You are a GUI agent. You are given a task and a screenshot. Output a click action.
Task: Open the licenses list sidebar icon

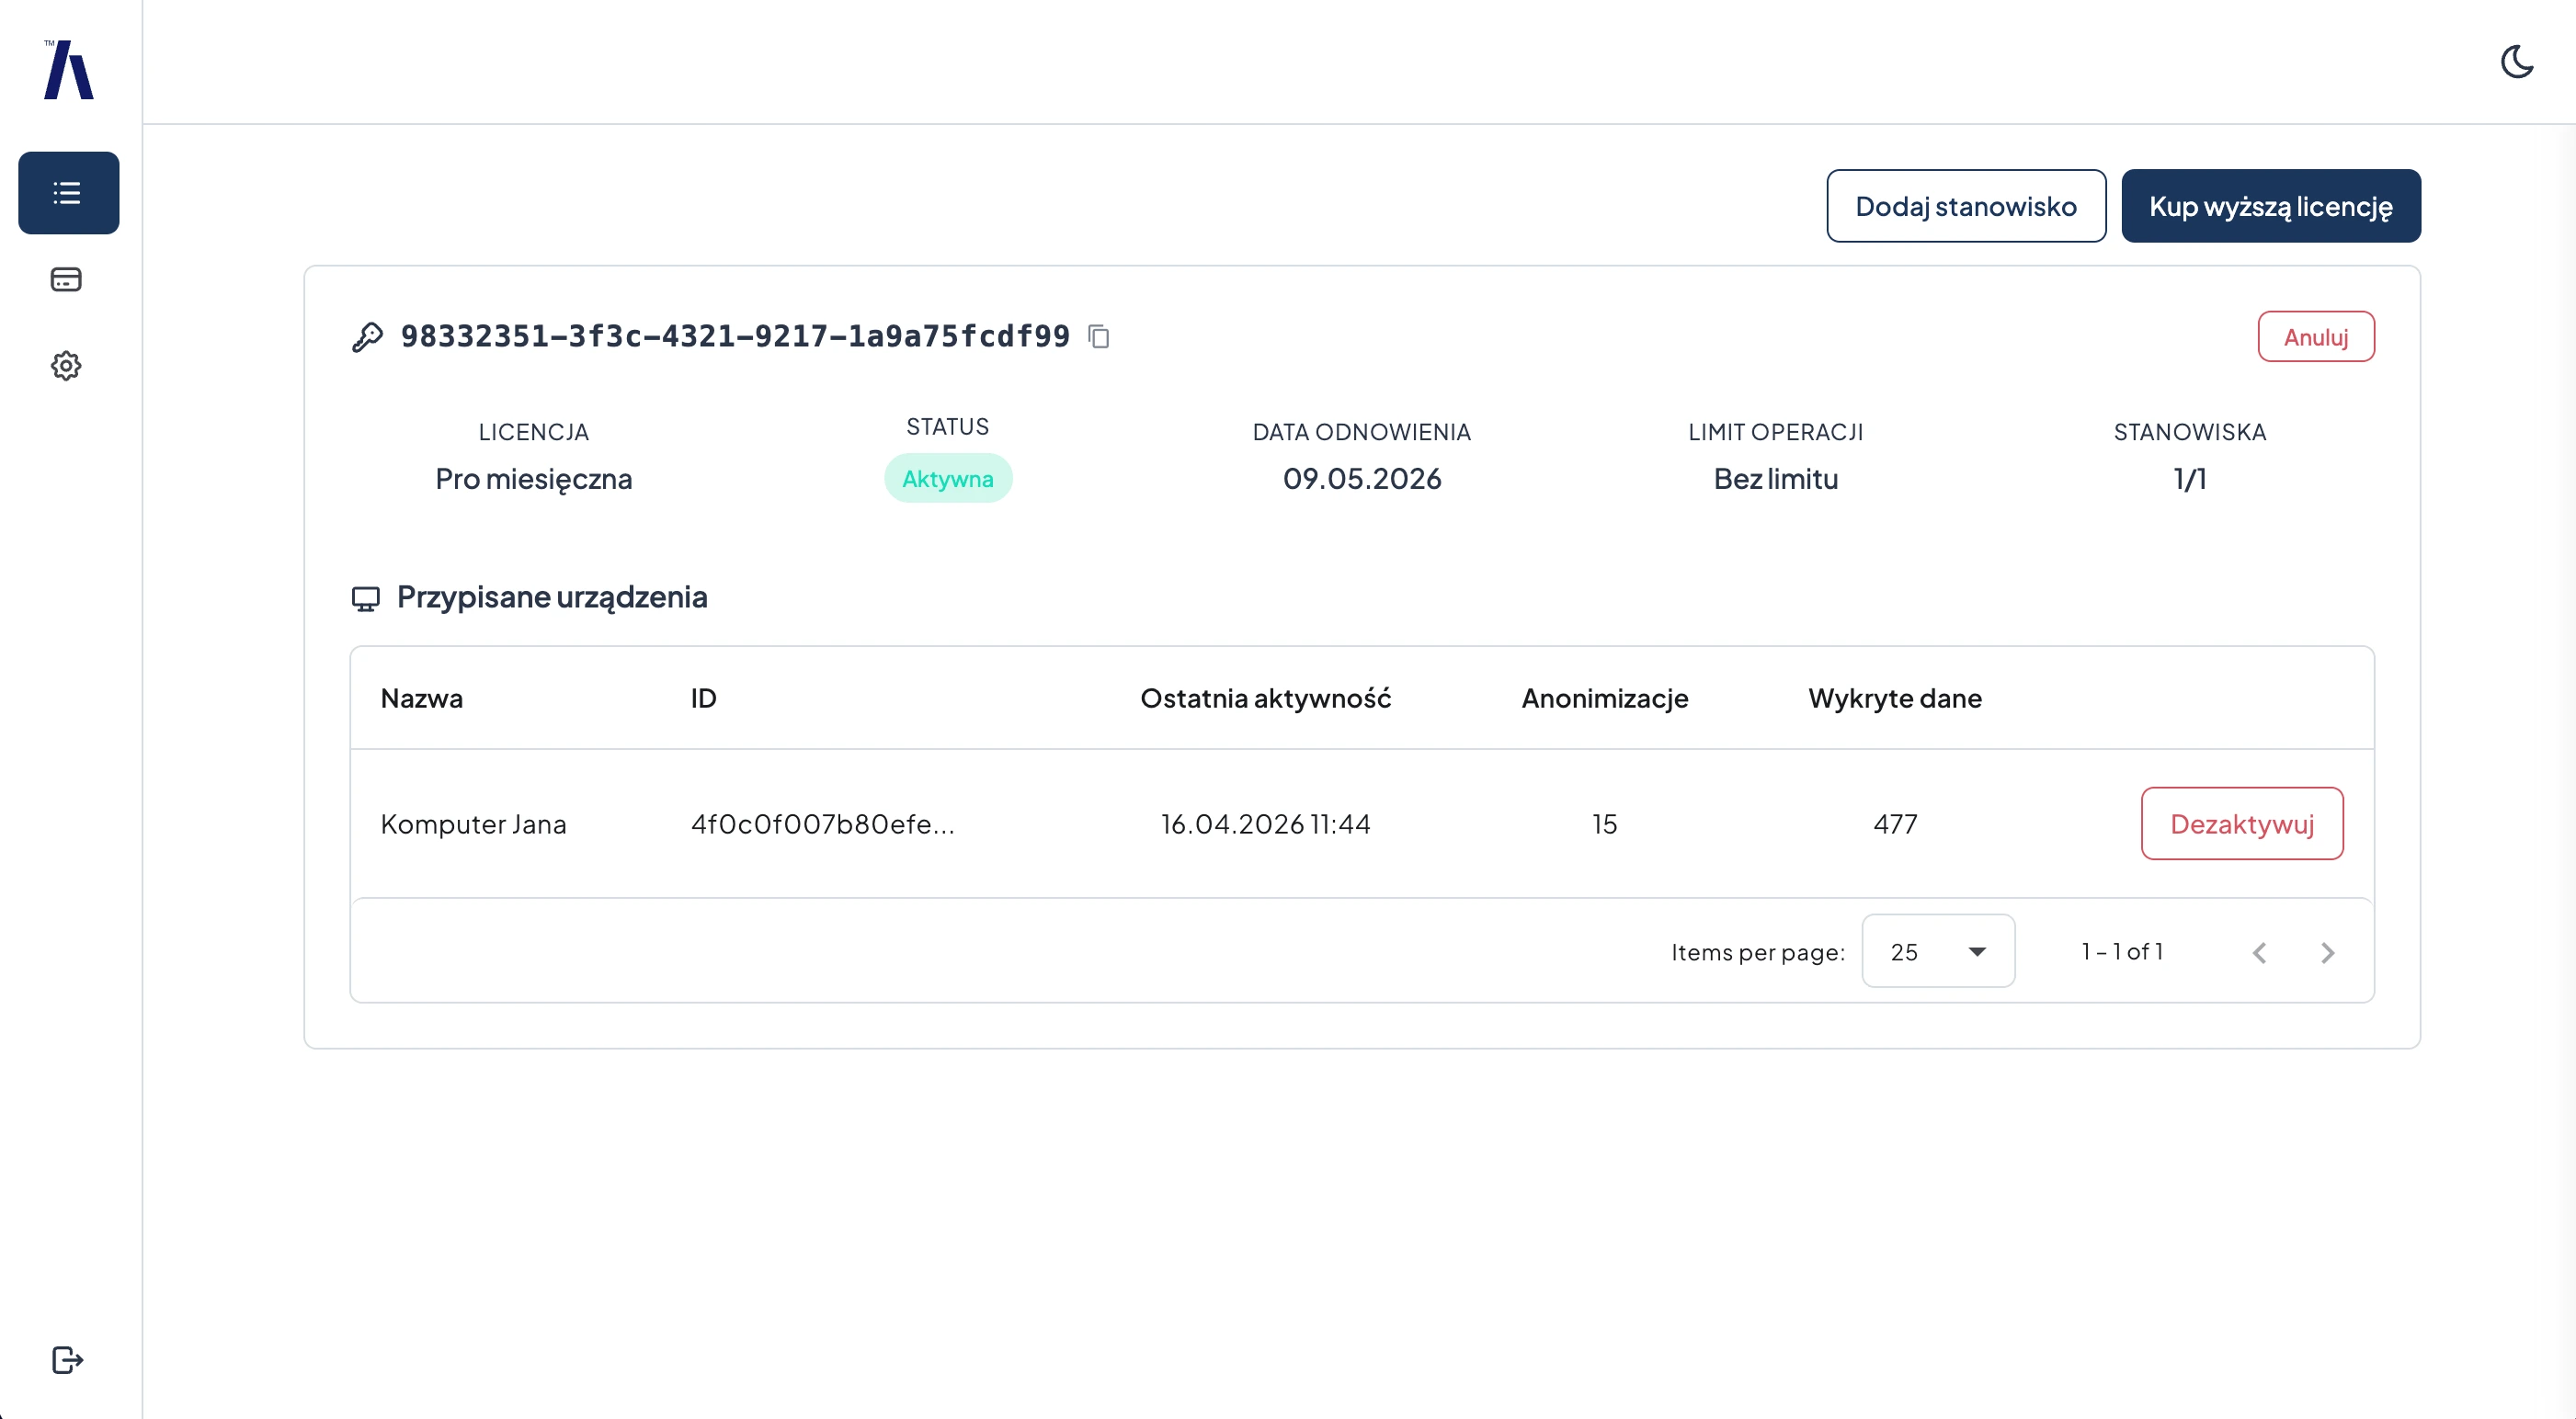(x=68, y=193)
